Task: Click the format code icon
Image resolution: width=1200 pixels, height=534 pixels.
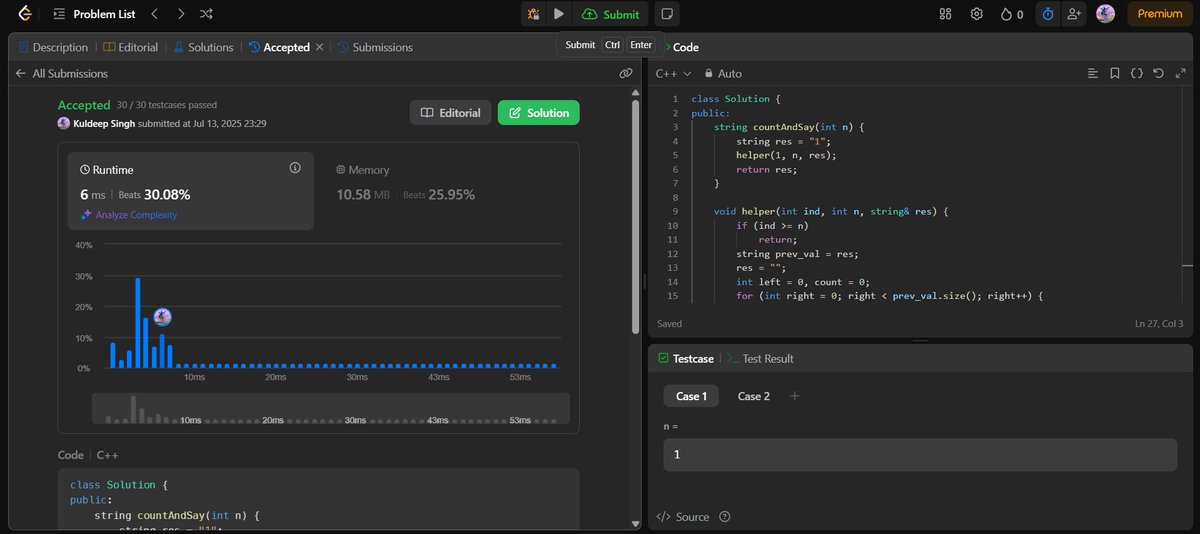Action: 1093,73
